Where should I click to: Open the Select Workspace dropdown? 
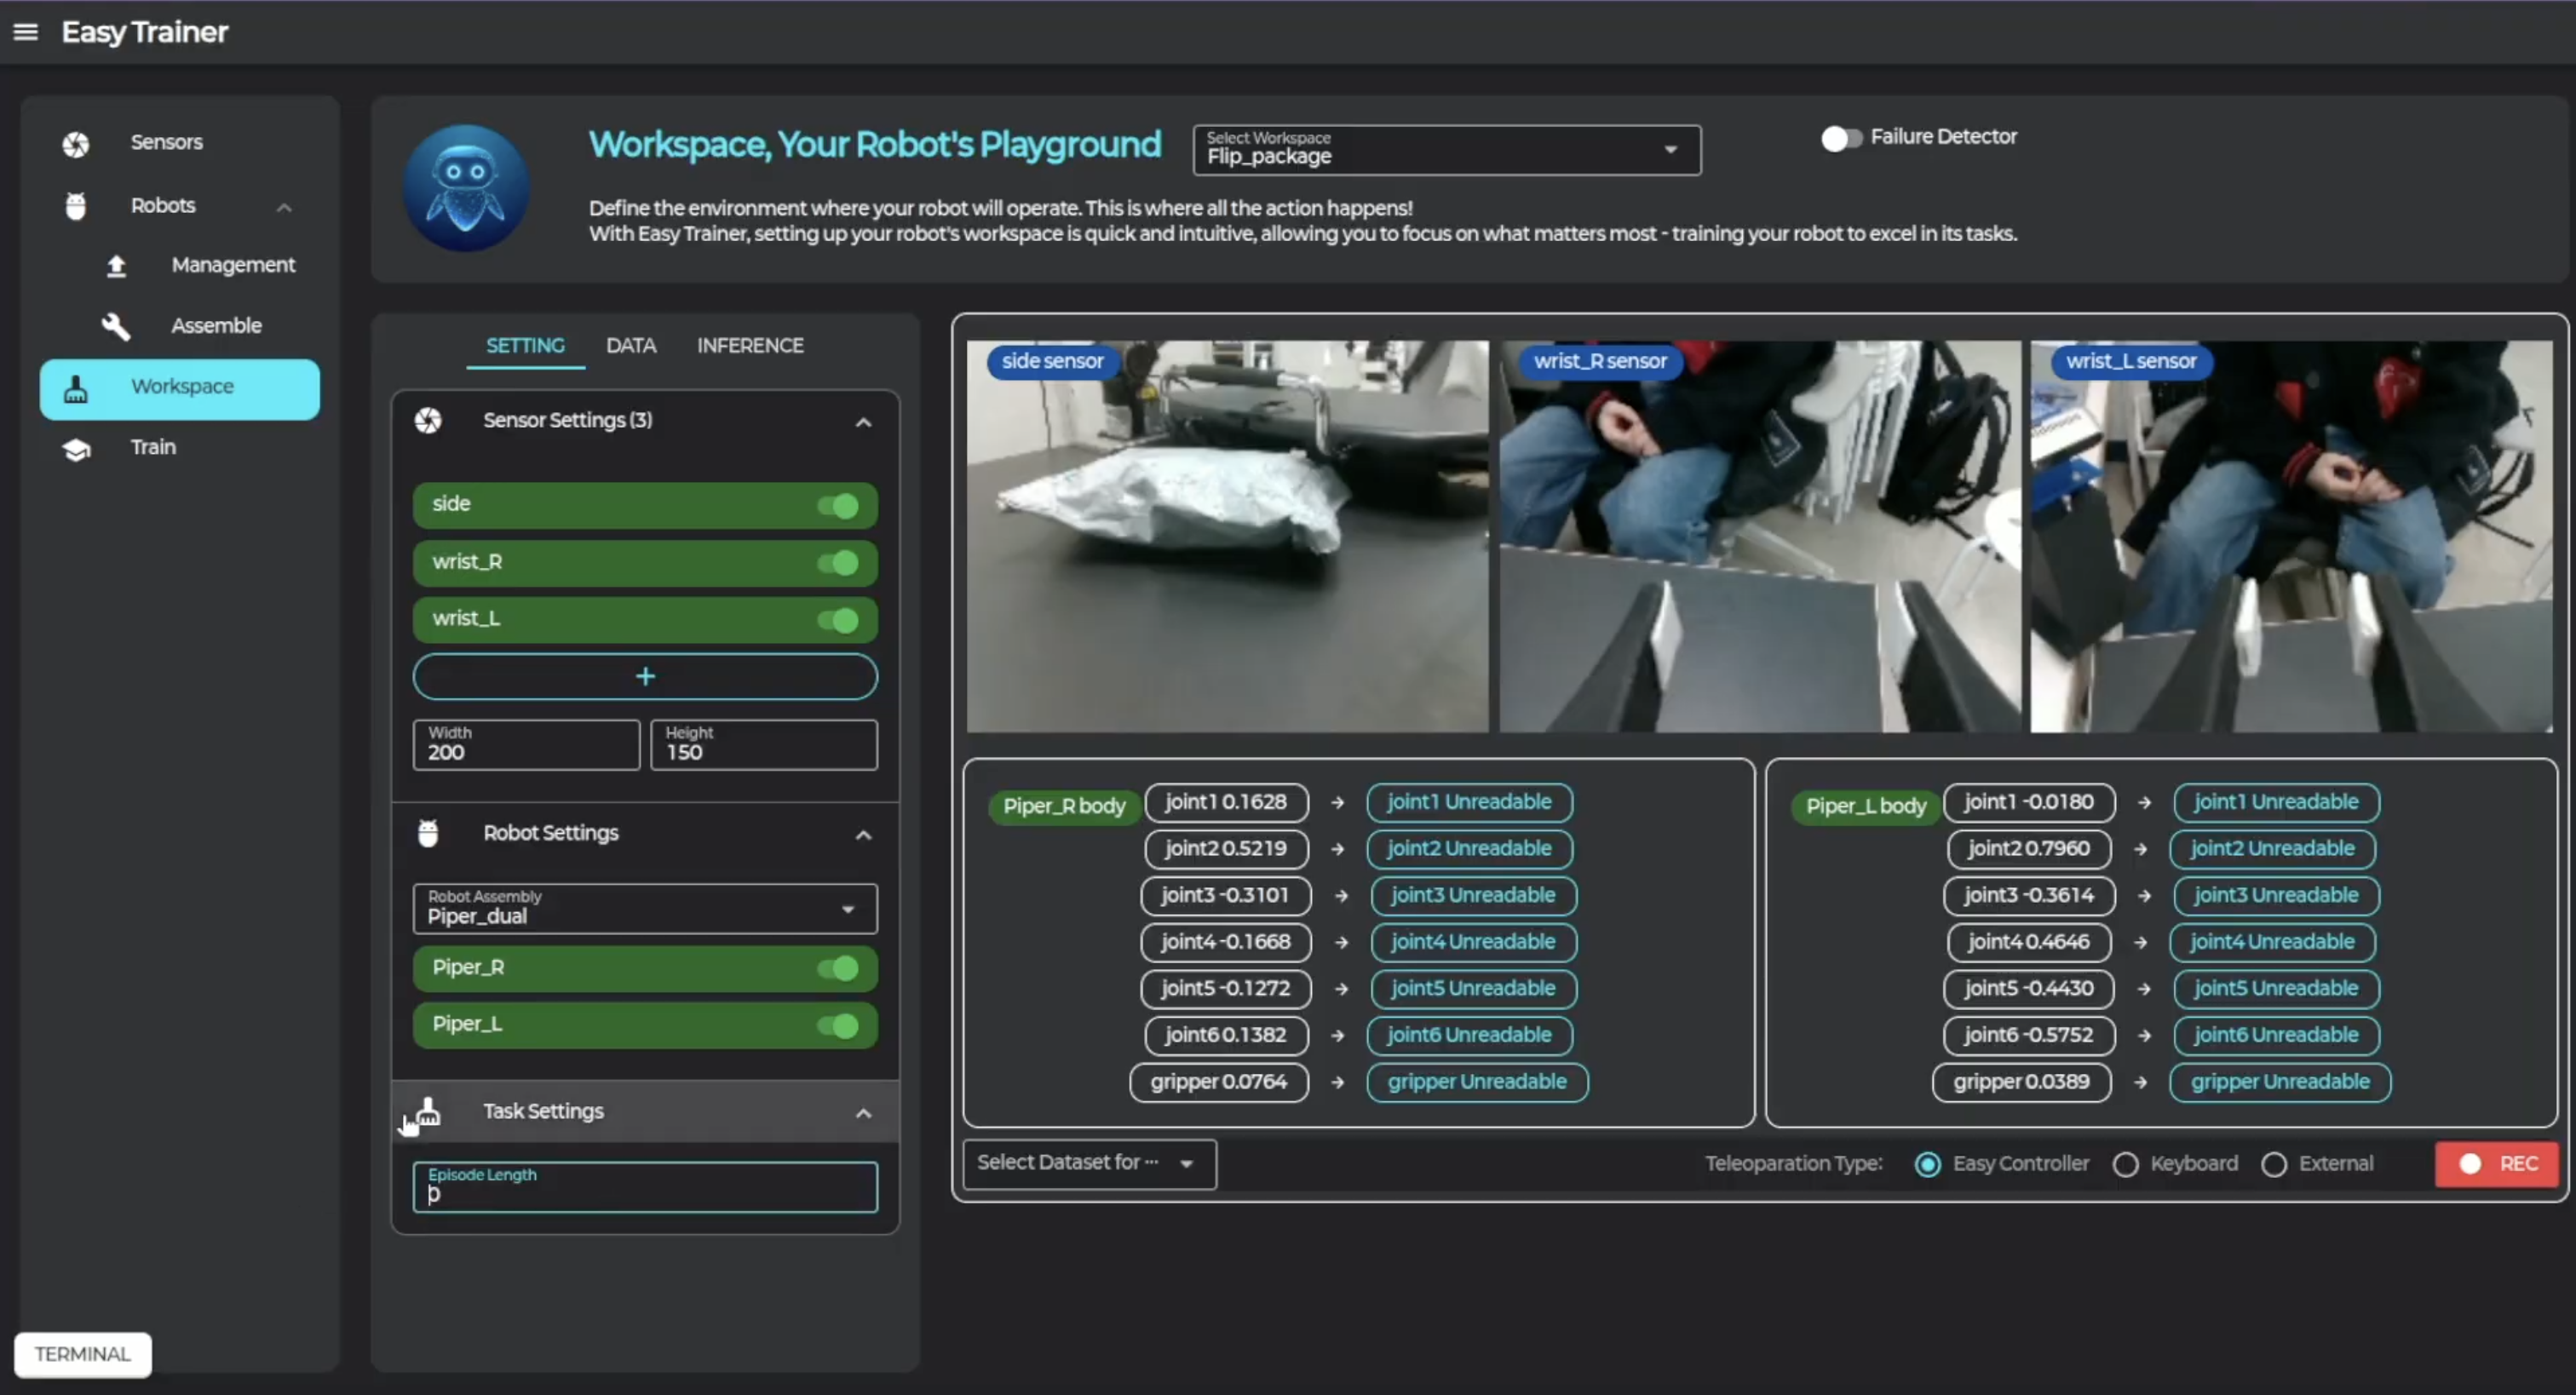coord(1446,150)
